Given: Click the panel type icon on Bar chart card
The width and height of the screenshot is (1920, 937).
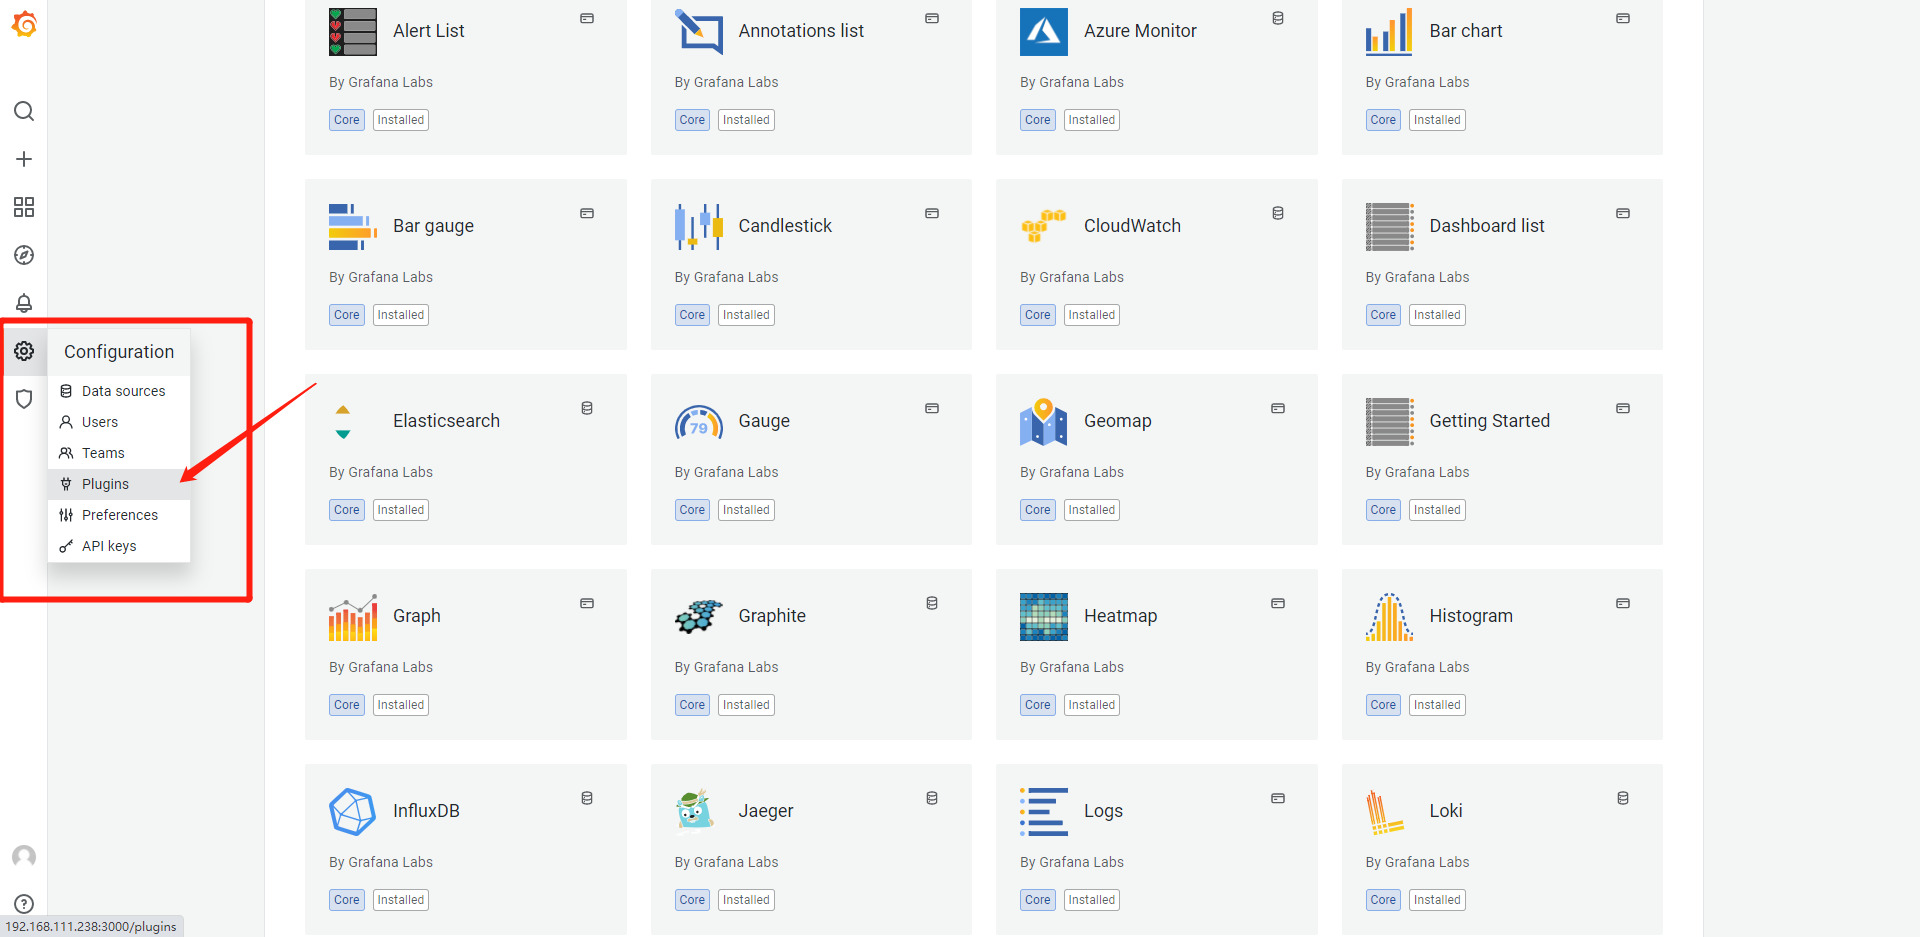Looking at the screenshot, I should [1623, 18].
